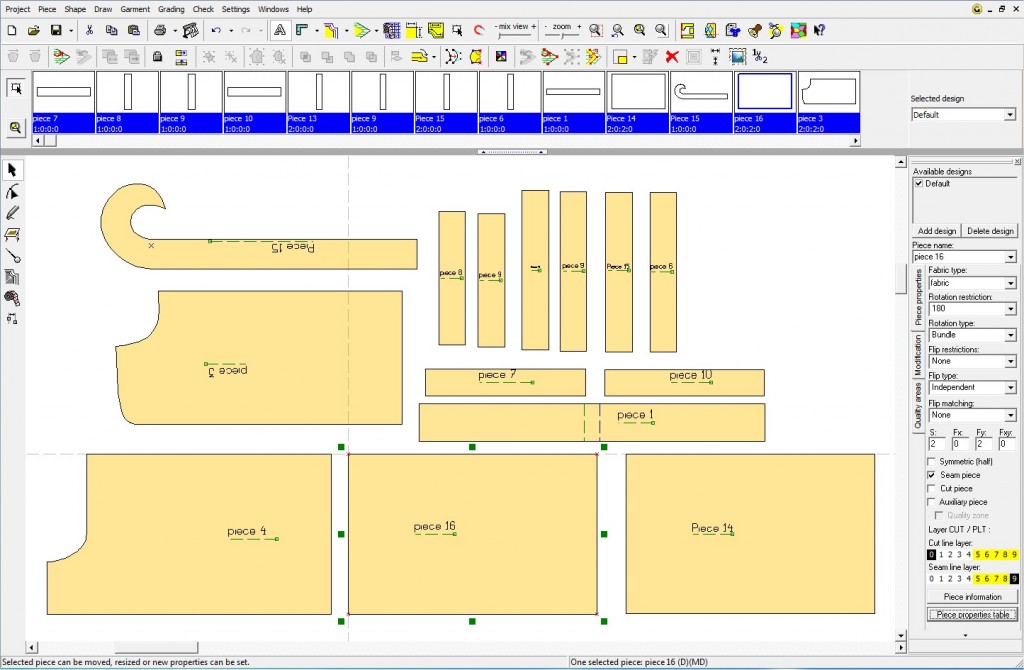The width and height of the screenshot is (1024, 670).
Task: Open the Fabric type dropdown
Action: (x=1010, y=283)
